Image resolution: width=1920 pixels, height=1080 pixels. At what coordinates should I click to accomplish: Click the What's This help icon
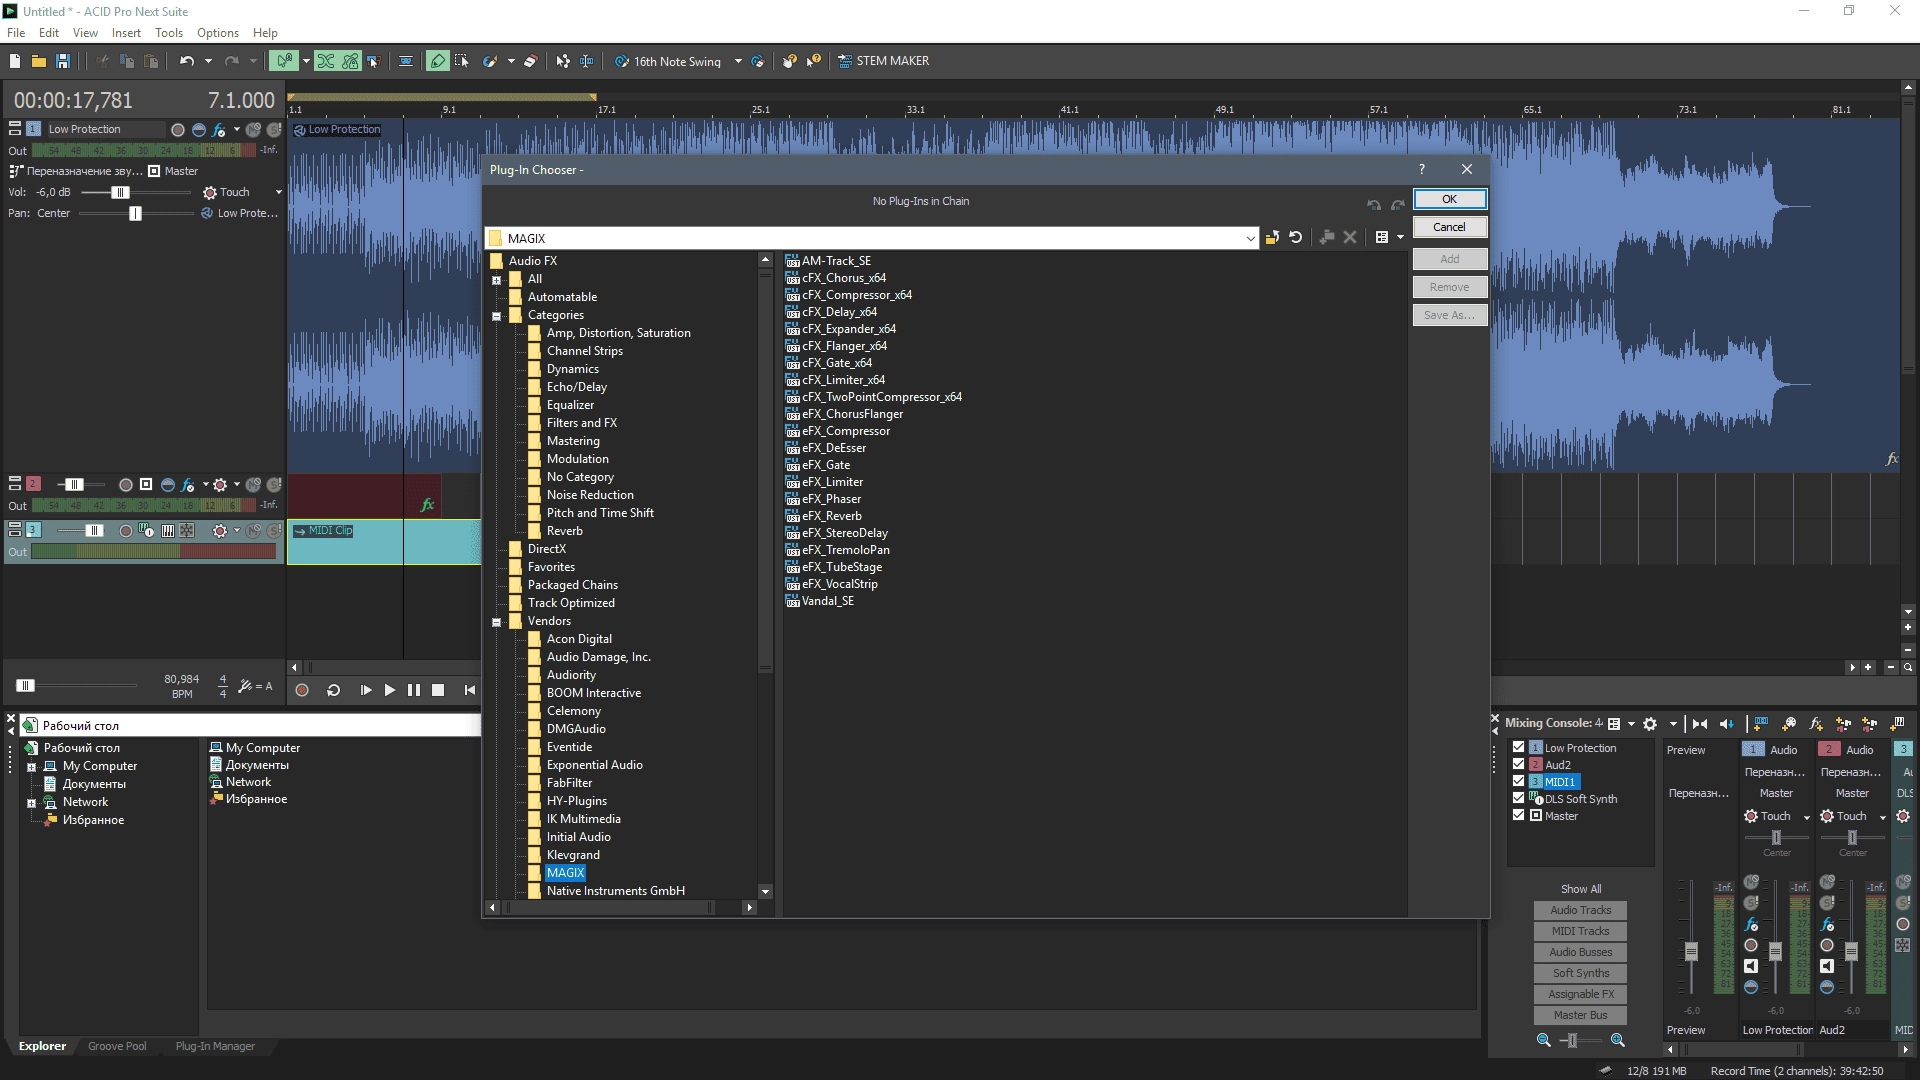click(x=814, y=61)
